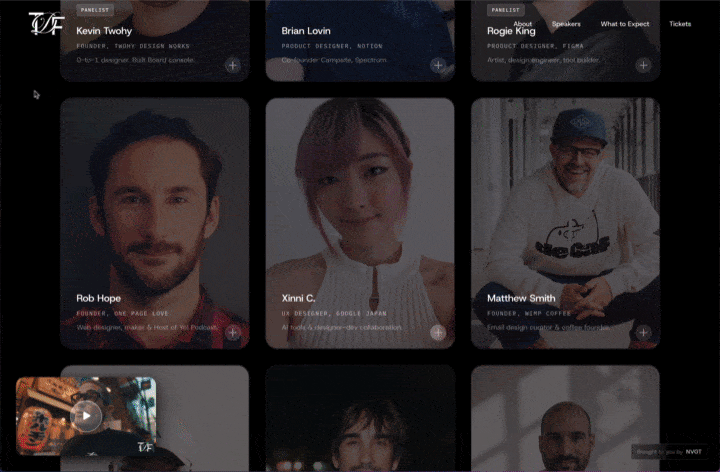This screenshot has height=472, width=720.
Task: Click the Panelist tag on Kevin Twohy's card
Action: click(94, 10)
